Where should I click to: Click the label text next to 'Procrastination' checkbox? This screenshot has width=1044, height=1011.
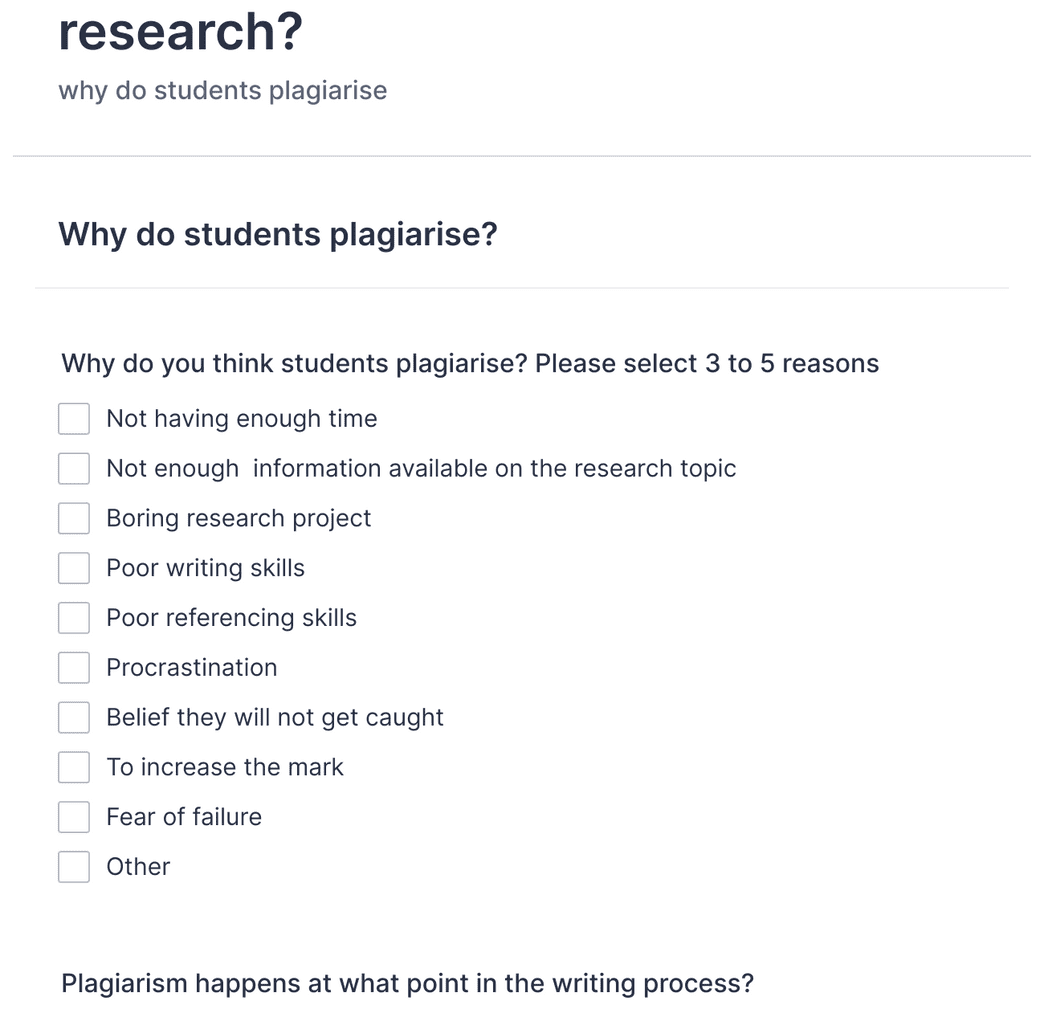(x=192, y=667)
